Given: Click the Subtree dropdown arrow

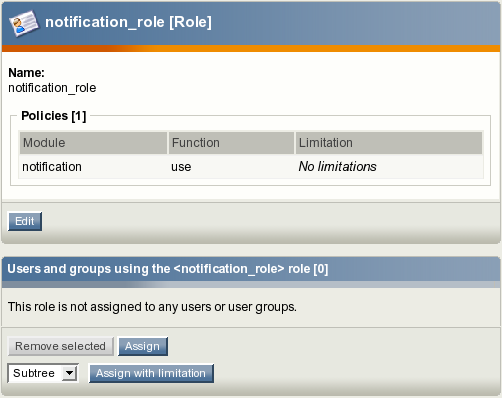Looking at the screenshot, I should tap(69, 373).
